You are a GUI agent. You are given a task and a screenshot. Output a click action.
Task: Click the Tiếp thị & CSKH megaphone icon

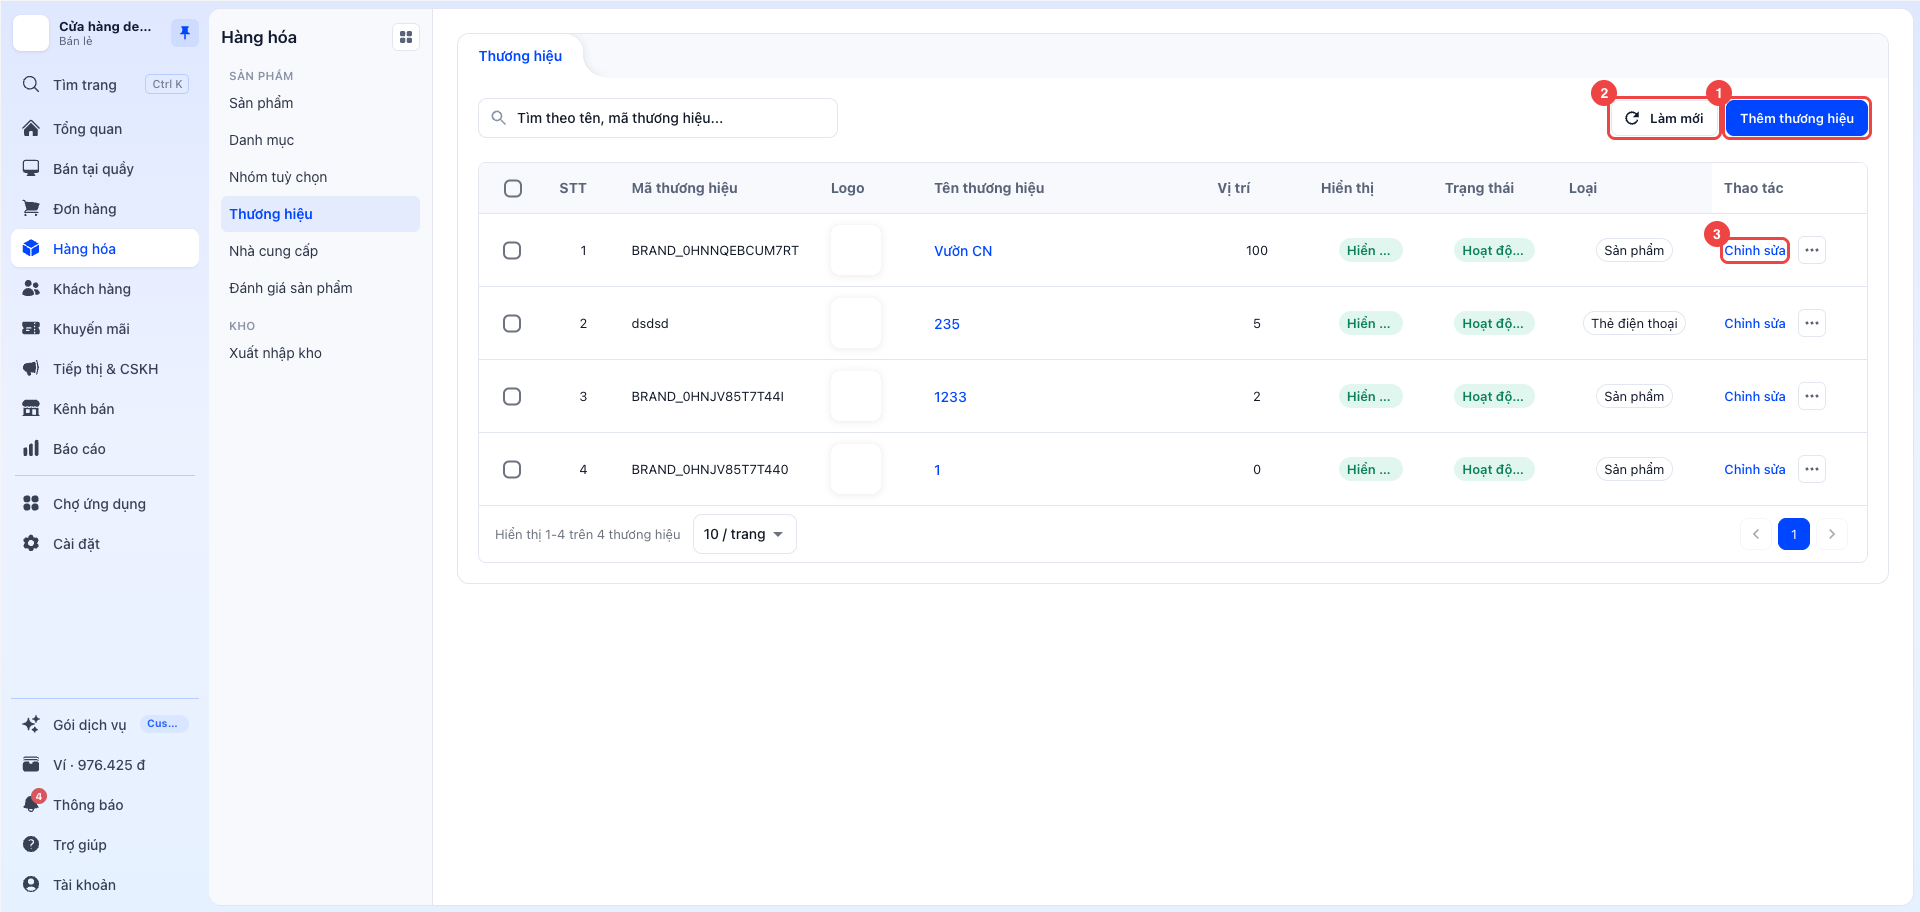pos(31,369)
